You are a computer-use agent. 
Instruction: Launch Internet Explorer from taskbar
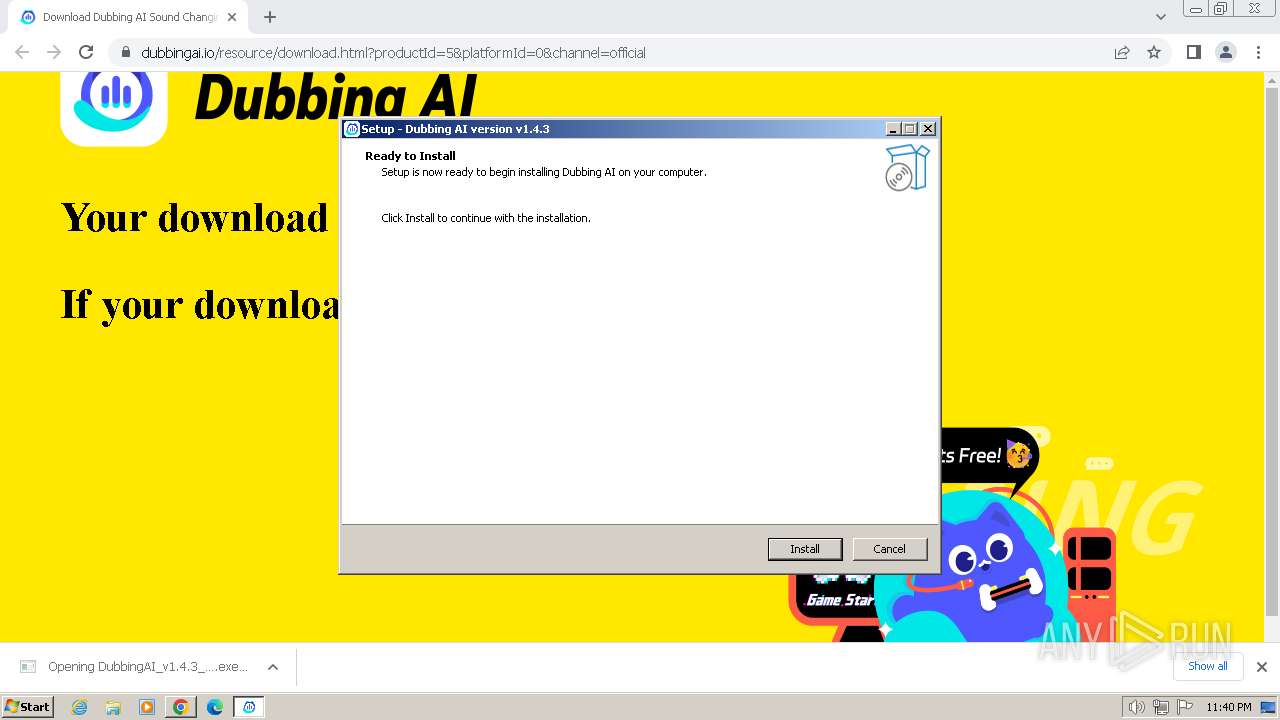pos(80,707)
